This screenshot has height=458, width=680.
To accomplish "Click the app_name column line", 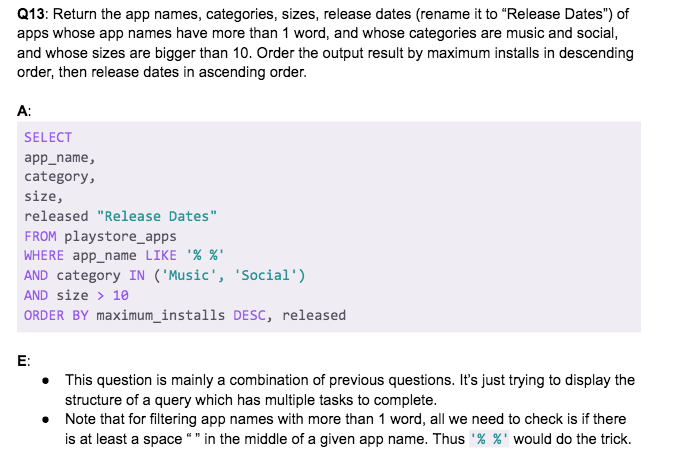I will pyautogui.click(x=60, y=157).
